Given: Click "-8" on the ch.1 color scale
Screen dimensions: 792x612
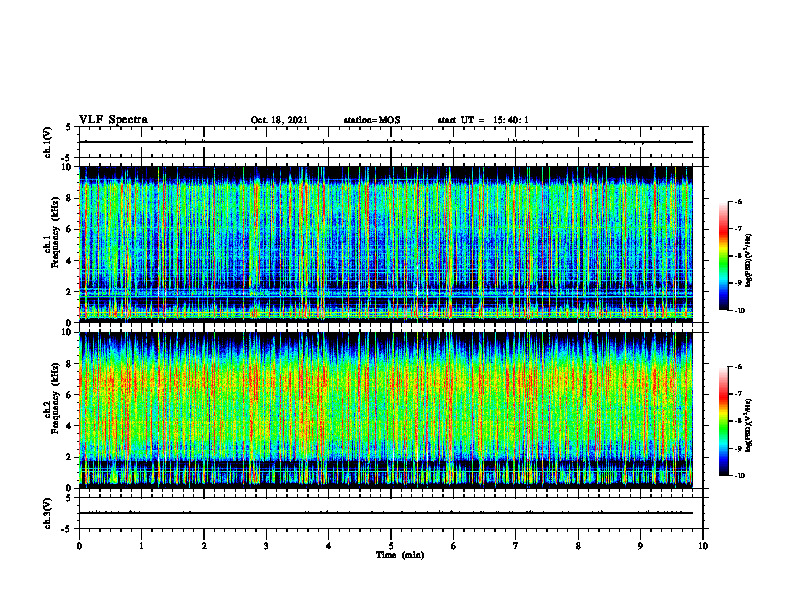Looking at the screenshot, I should pyautogui.click(x=739, y=256).
